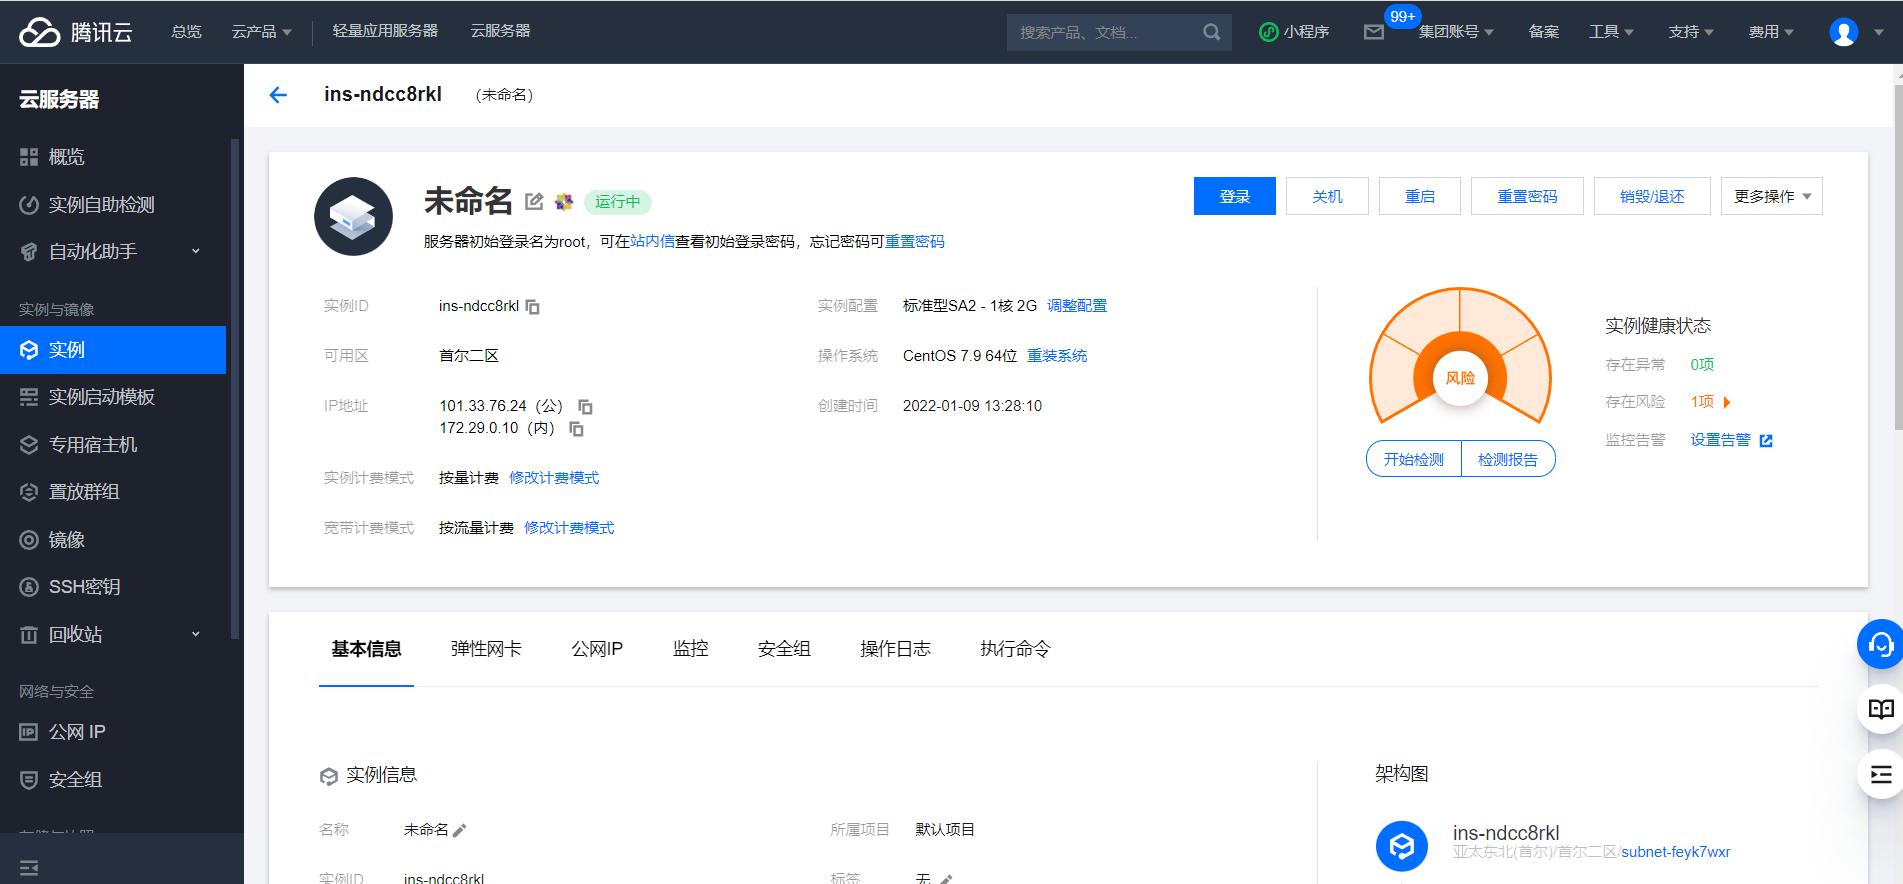This screenshot has height=884, width=1903.
Task: Switch to the 监控 tab
Action: tap(690, 649)
